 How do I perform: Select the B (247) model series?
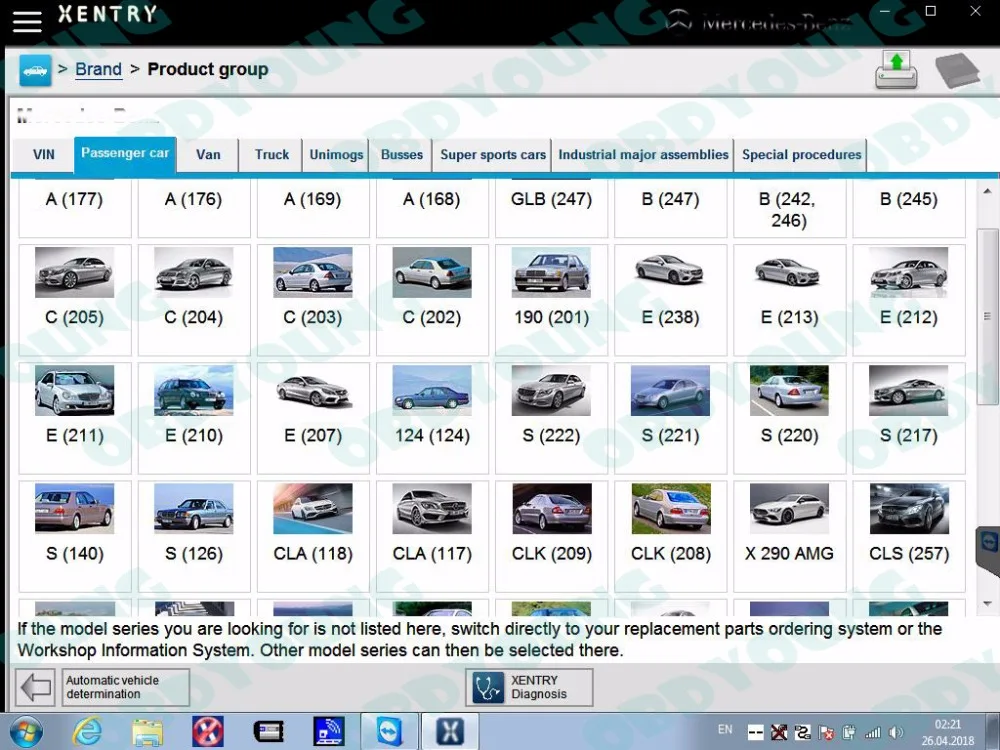click(671, 208)
